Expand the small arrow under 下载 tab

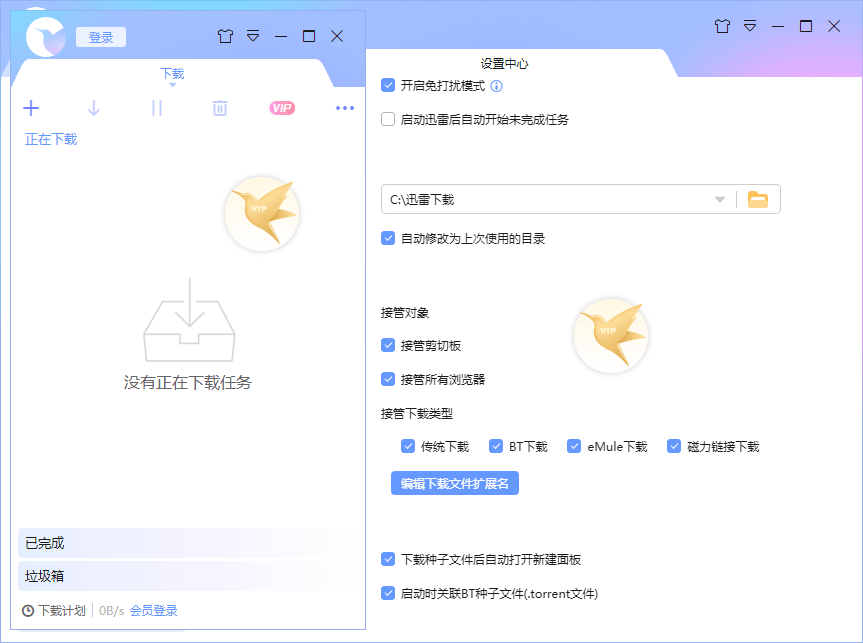click(172, 85)
